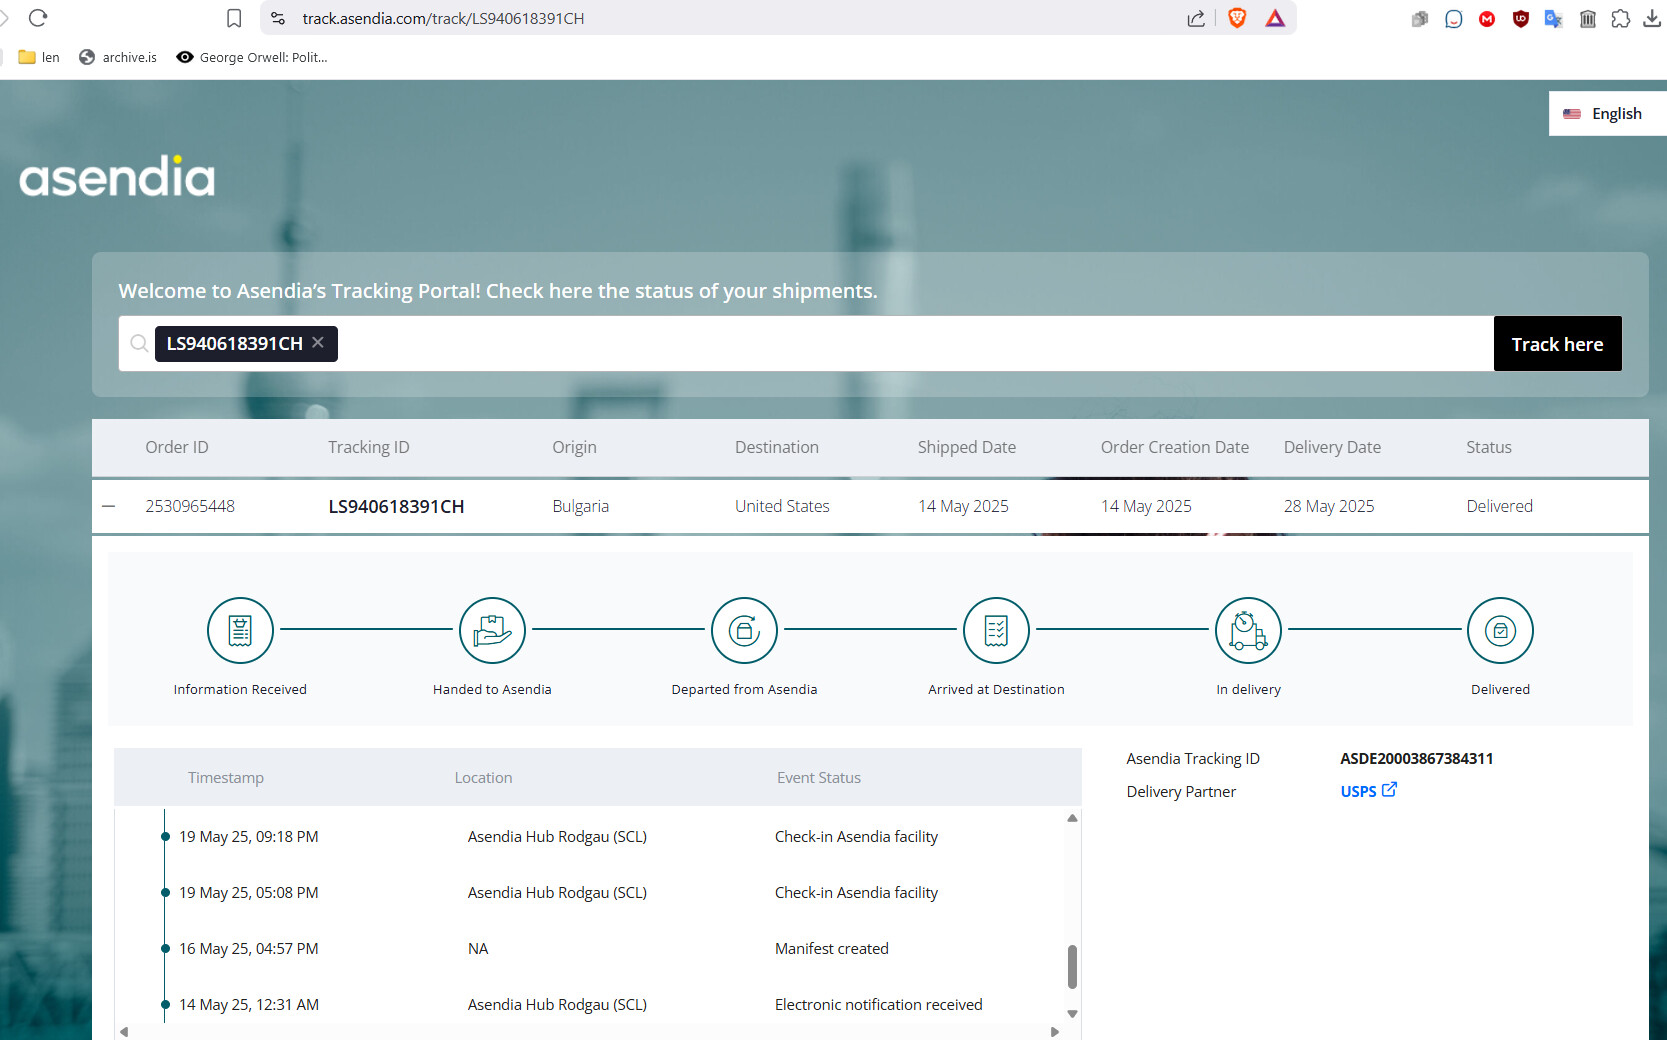The height and width of the screenshot is (1040, 1667).
Task: Click the chat bubble extension icon
Action: (x=1454, y=18)
